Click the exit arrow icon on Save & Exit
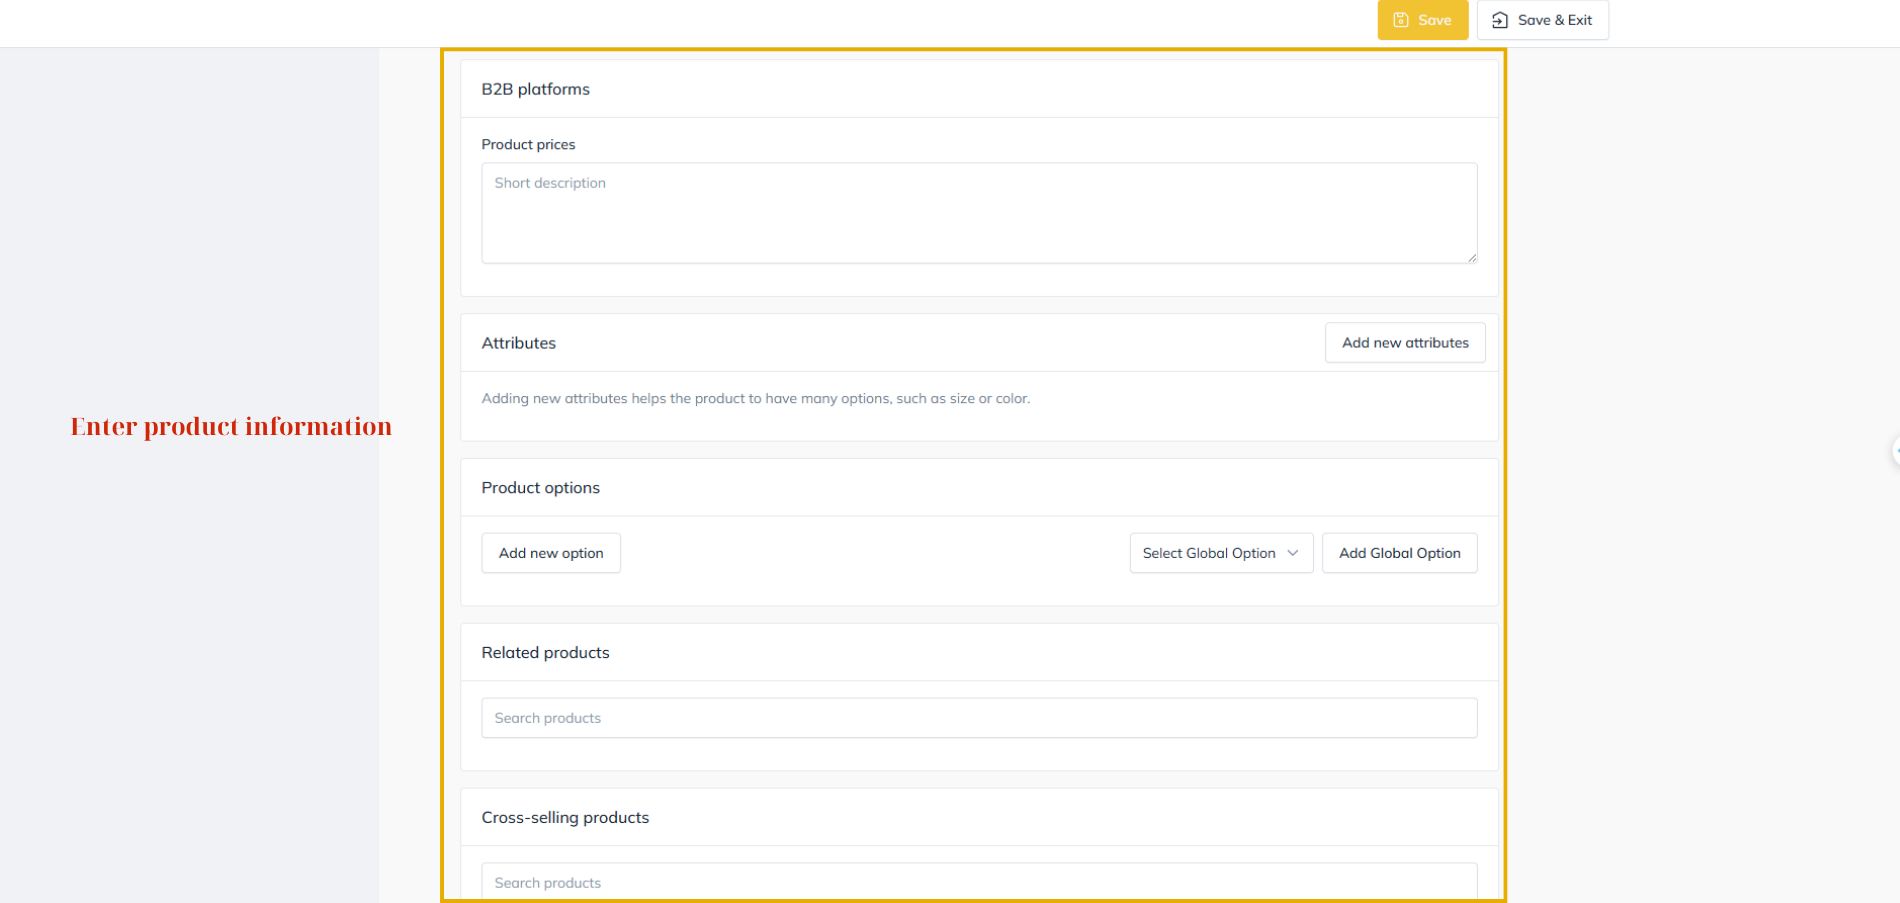This screenshot has width=1900, height=903. [1500, 20]
